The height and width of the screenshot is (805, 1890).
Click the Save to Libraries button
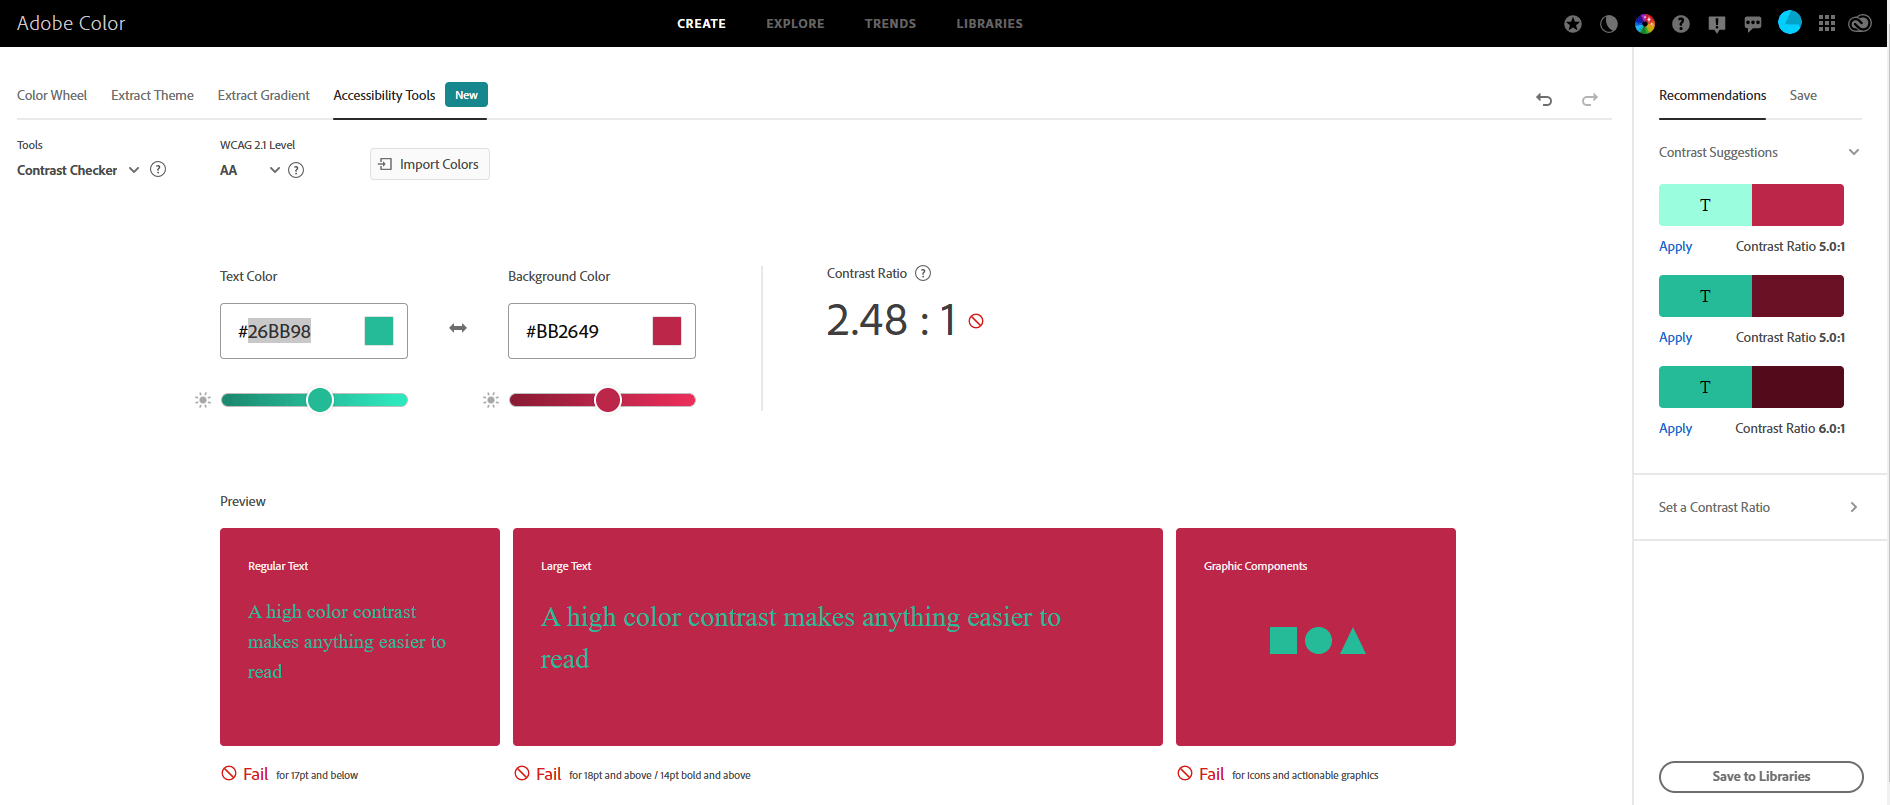click(1761, 776)
